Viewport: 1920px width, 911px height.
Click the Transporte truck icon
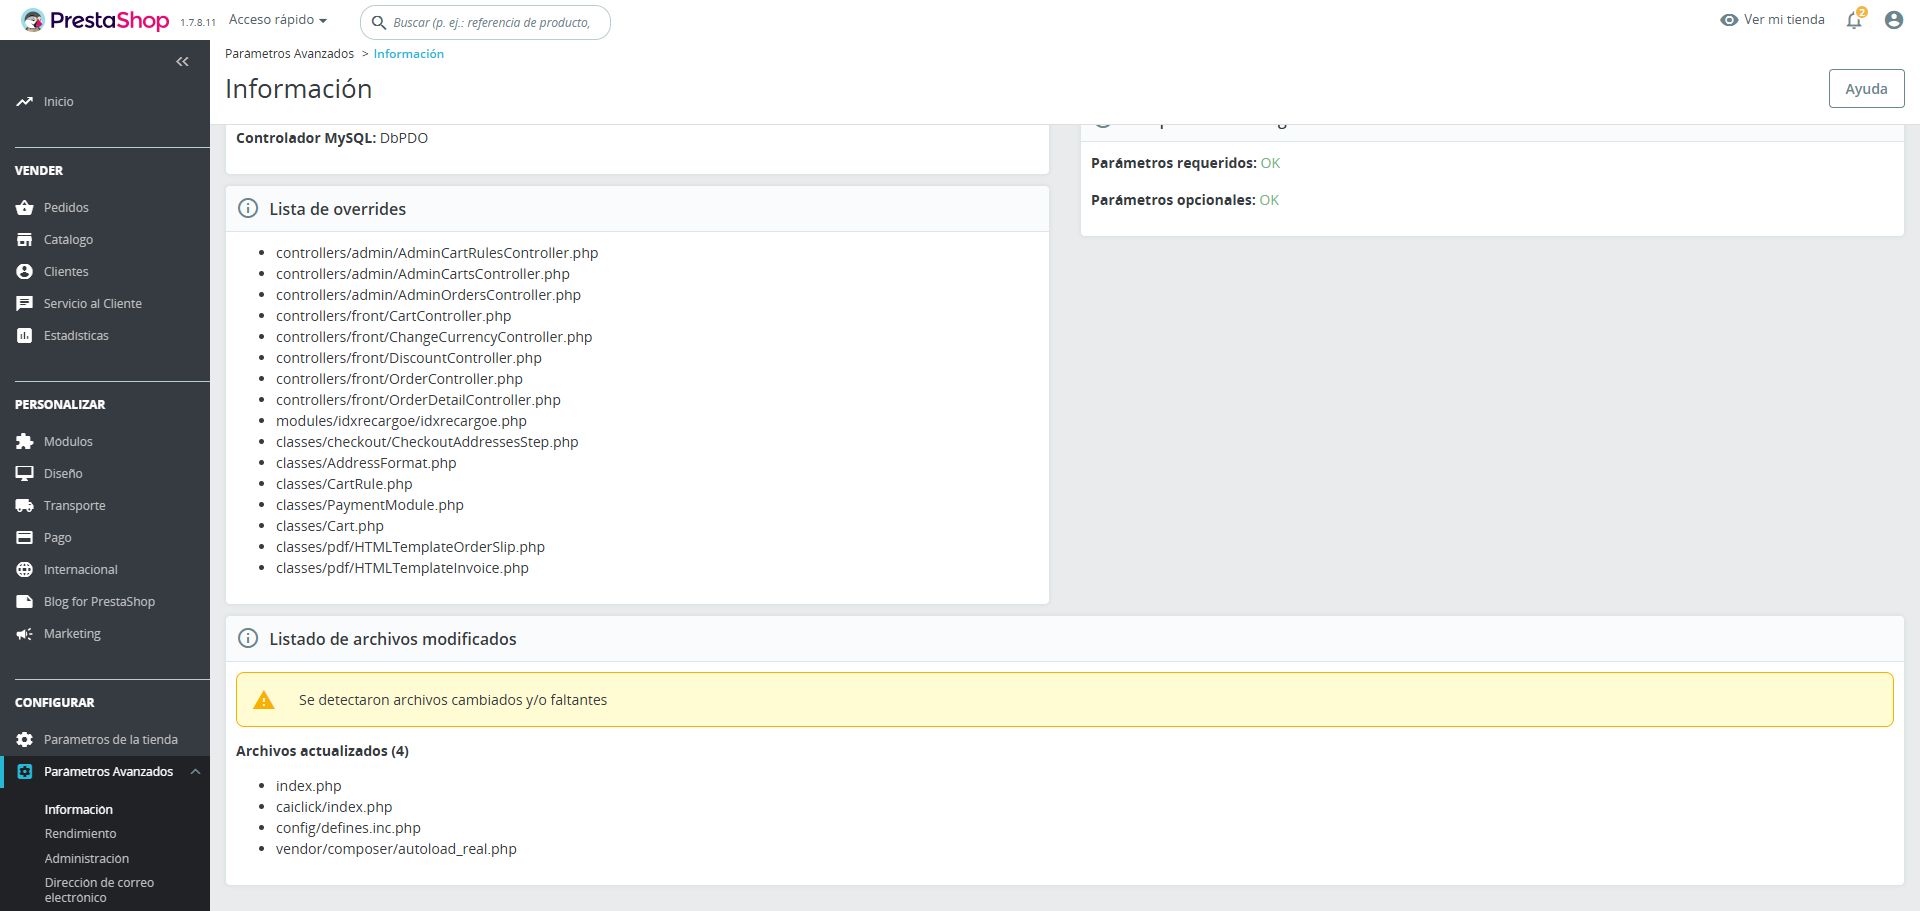(25, 506)
